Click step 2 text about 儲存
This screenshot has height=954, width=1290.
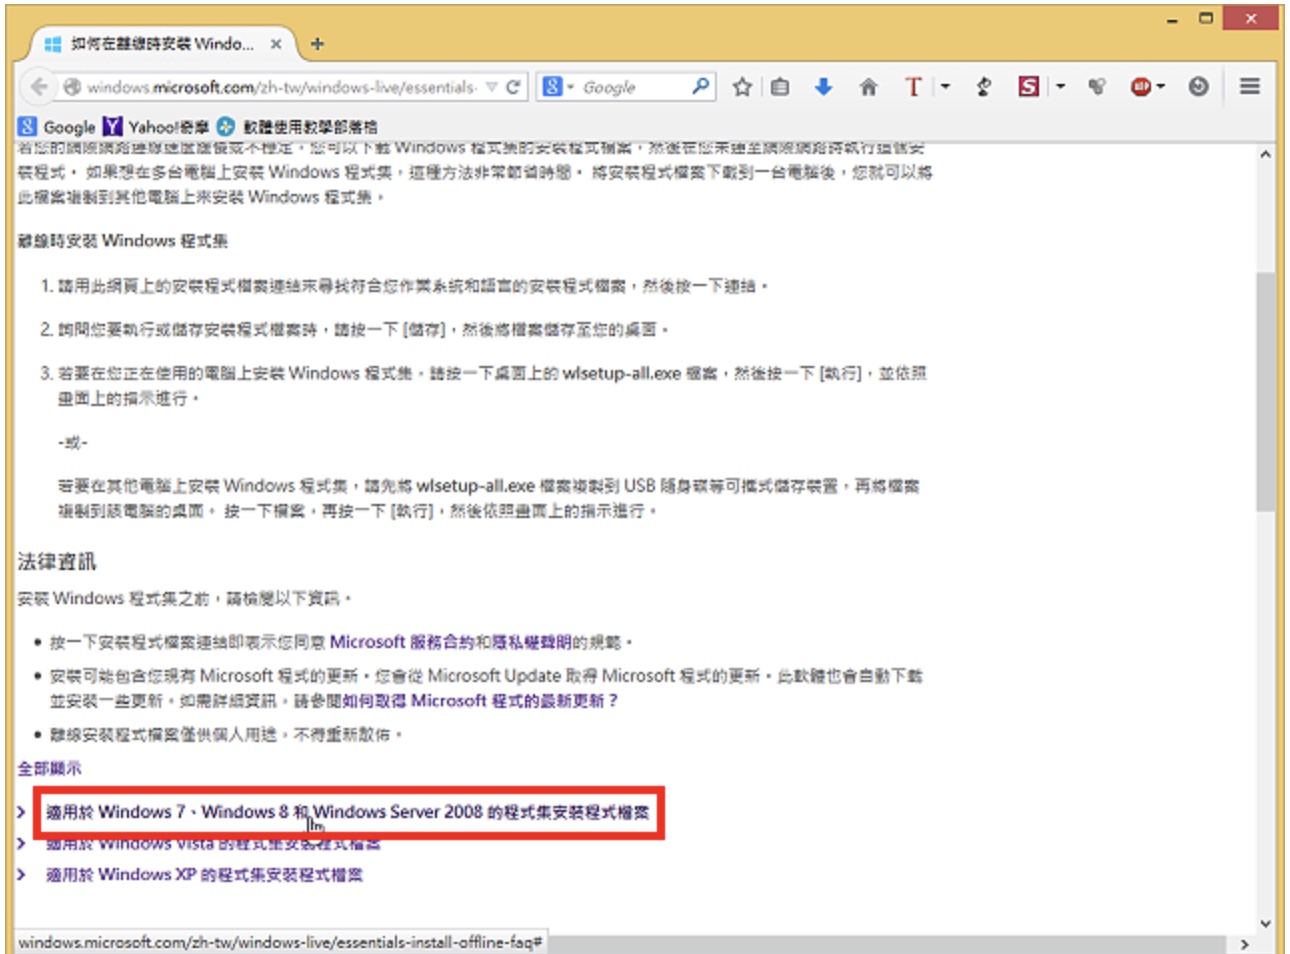(363, 329)
